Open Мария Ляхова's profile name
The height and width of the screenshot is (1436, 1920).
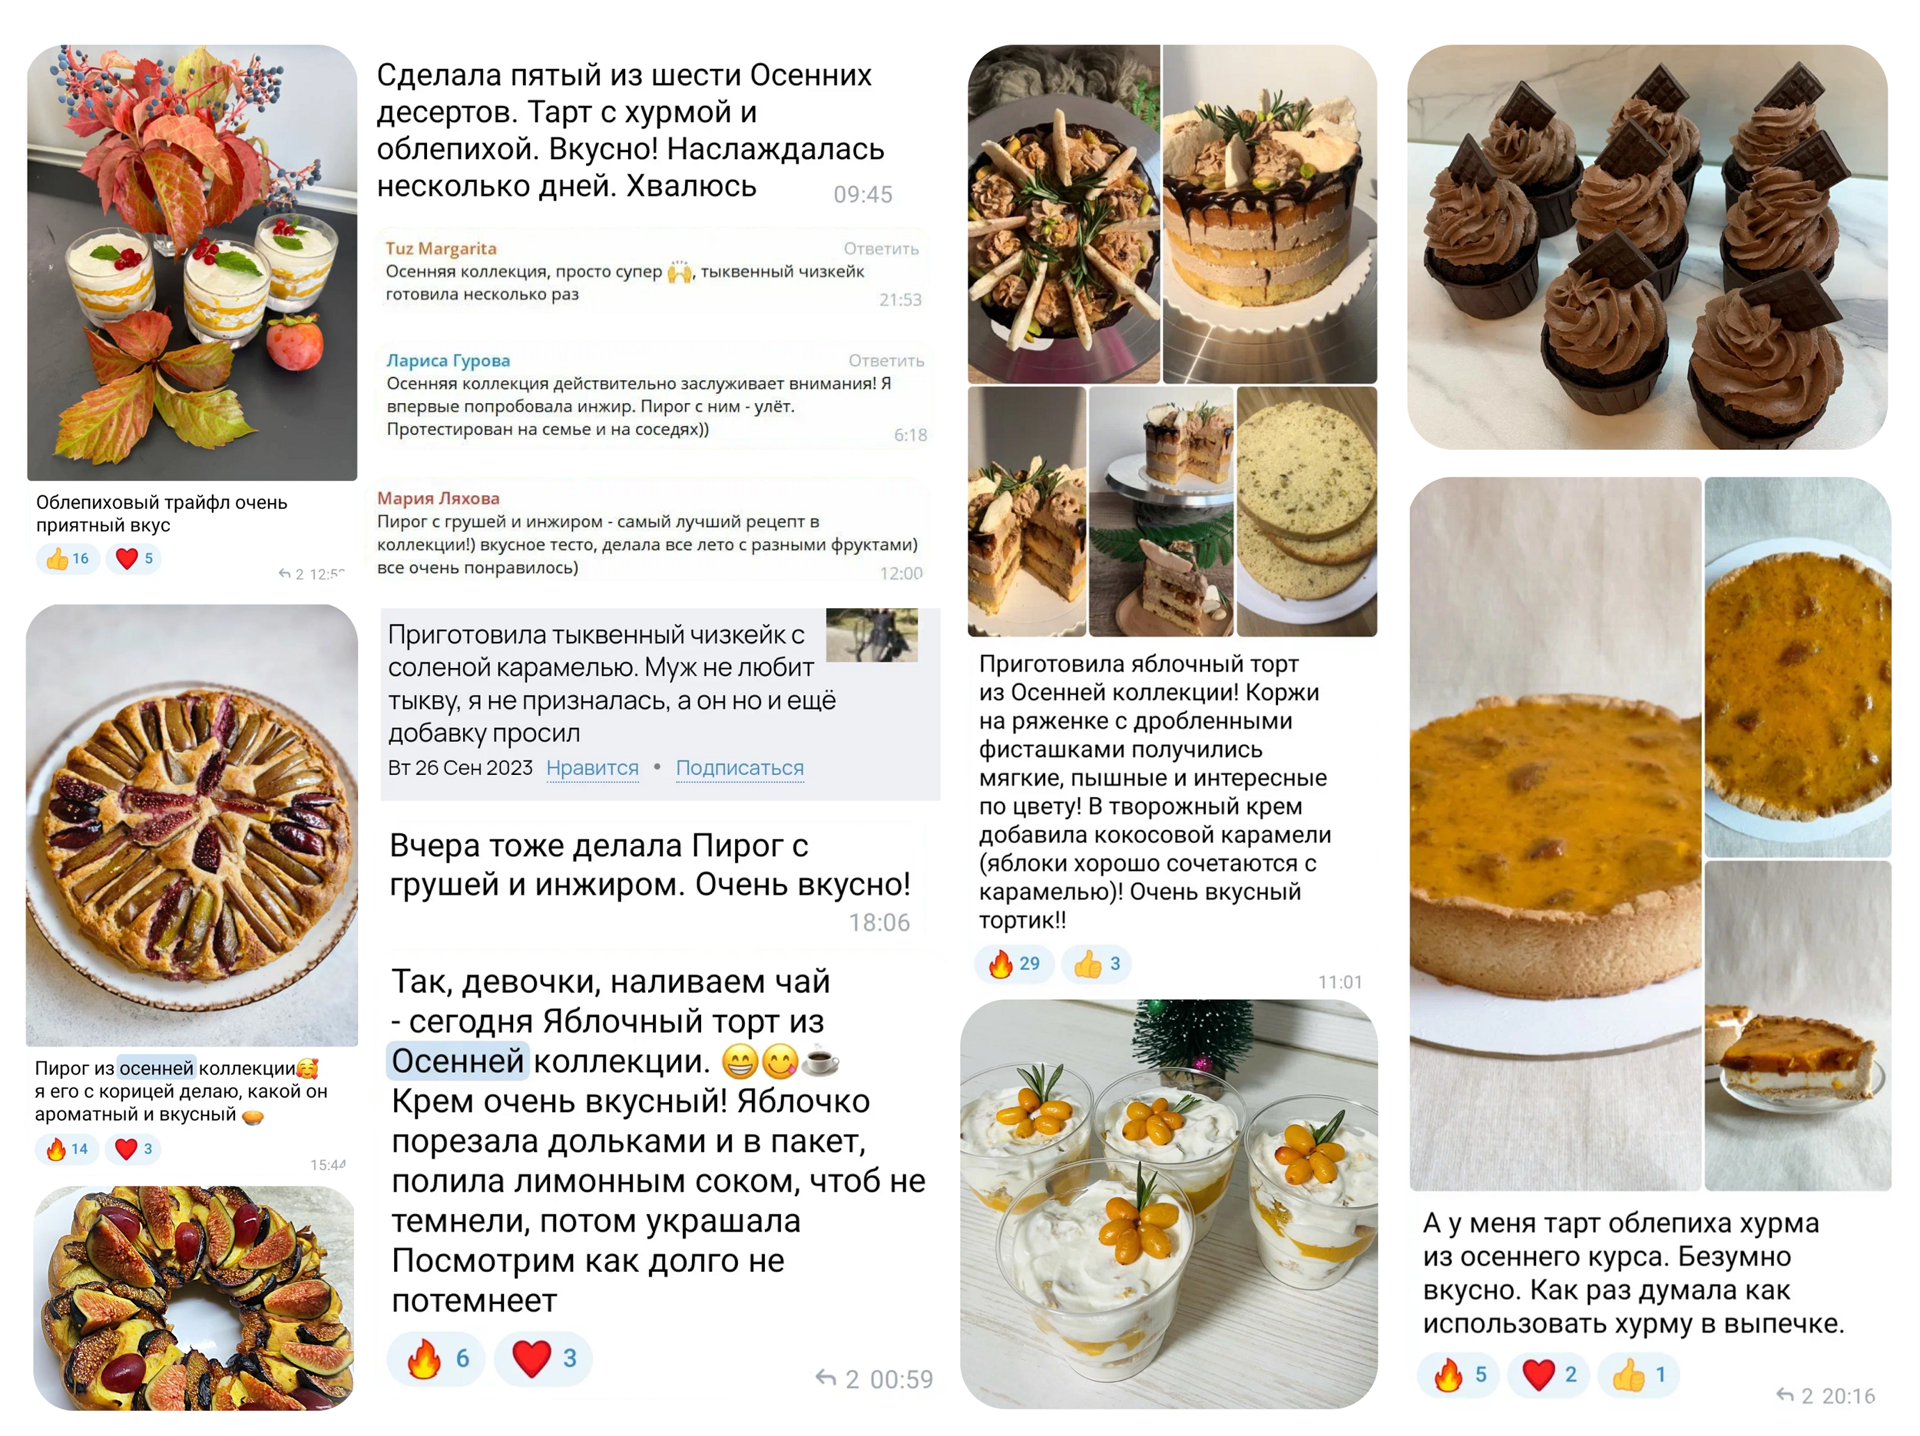(x=438, y=498)
